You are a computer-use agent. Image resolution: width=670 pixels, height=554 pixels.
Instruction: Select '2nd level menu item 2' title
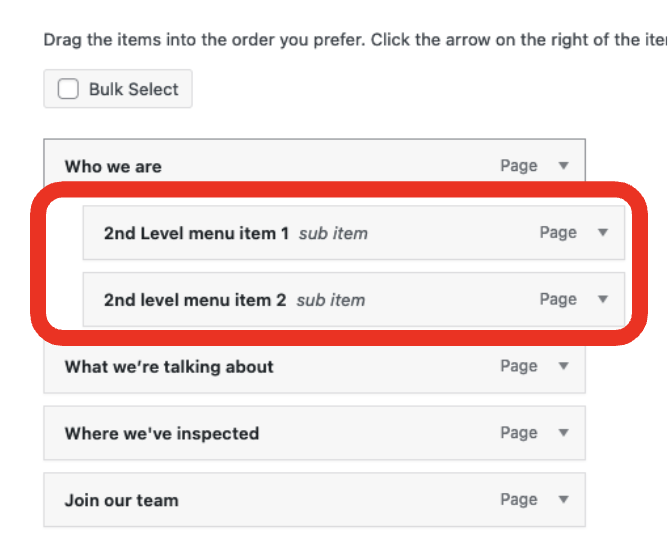pyautogui.click(x=195, y=300)
